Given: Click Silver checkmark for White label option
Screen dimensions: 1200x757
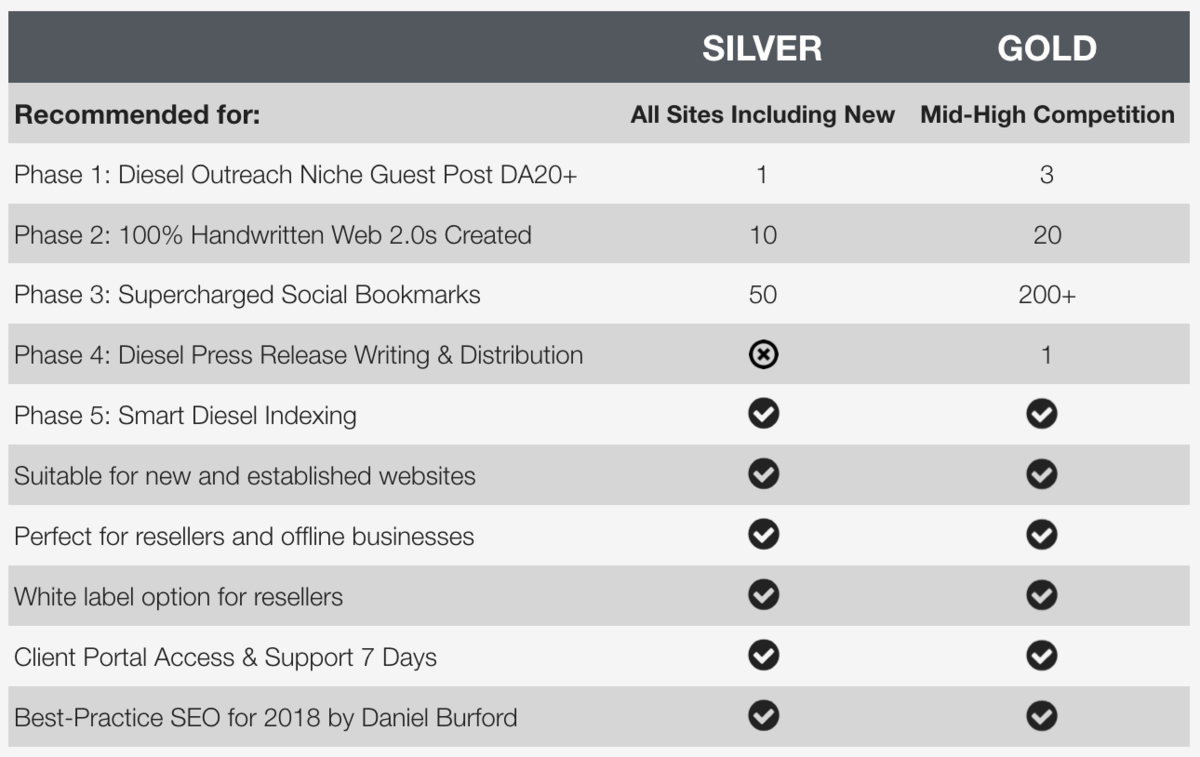Looking at the screenshot, I should pyautogui.click(x=763, y=595).
